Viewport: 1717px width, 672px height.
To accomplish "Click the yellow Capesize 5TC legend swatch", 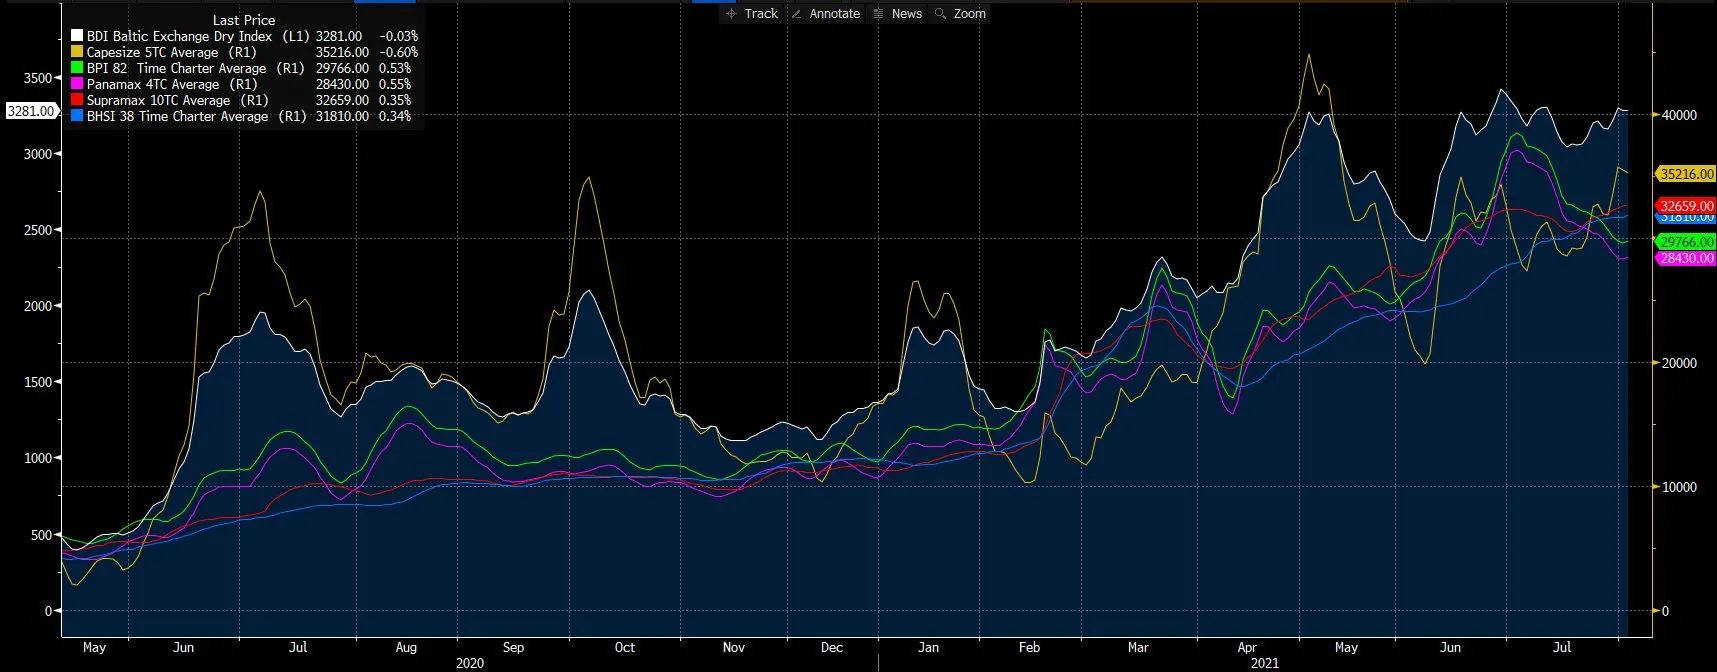I will [77, 52].
